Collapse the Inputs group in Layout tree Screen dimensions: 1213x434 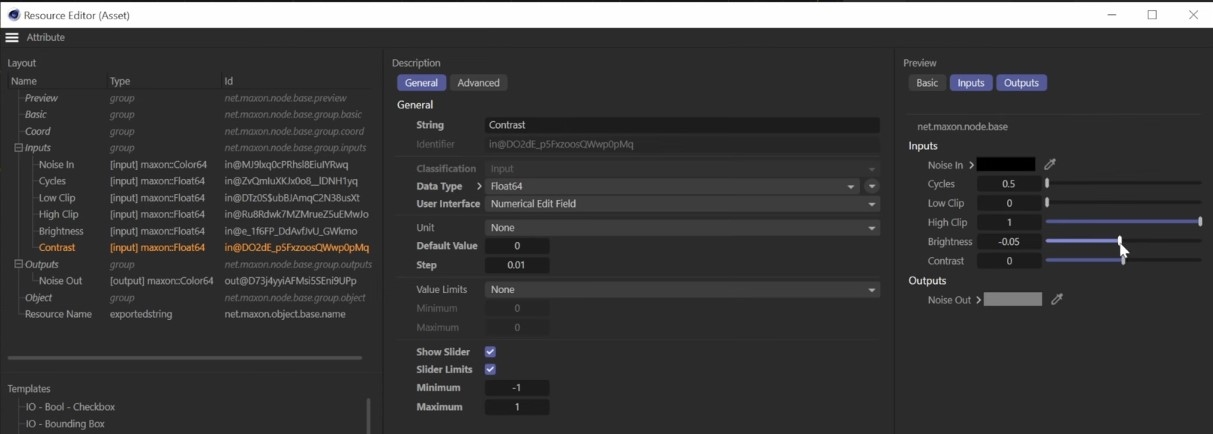18,148
